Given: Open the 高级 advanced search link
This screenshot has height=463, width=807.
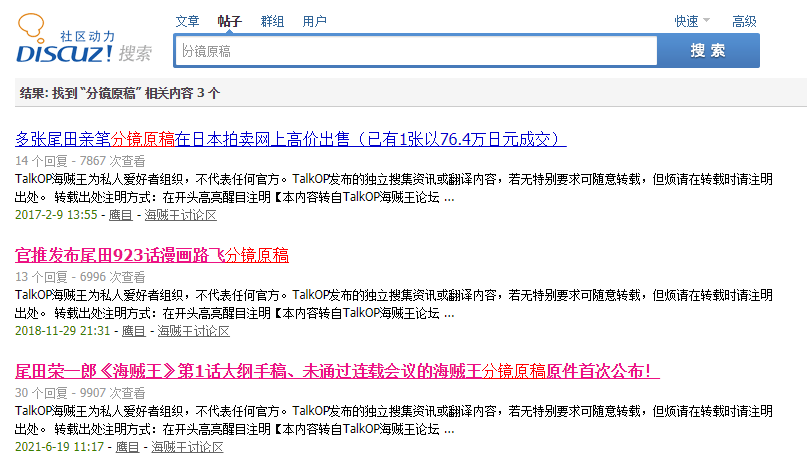Looking at the screenshot, I should pos(744,22).
